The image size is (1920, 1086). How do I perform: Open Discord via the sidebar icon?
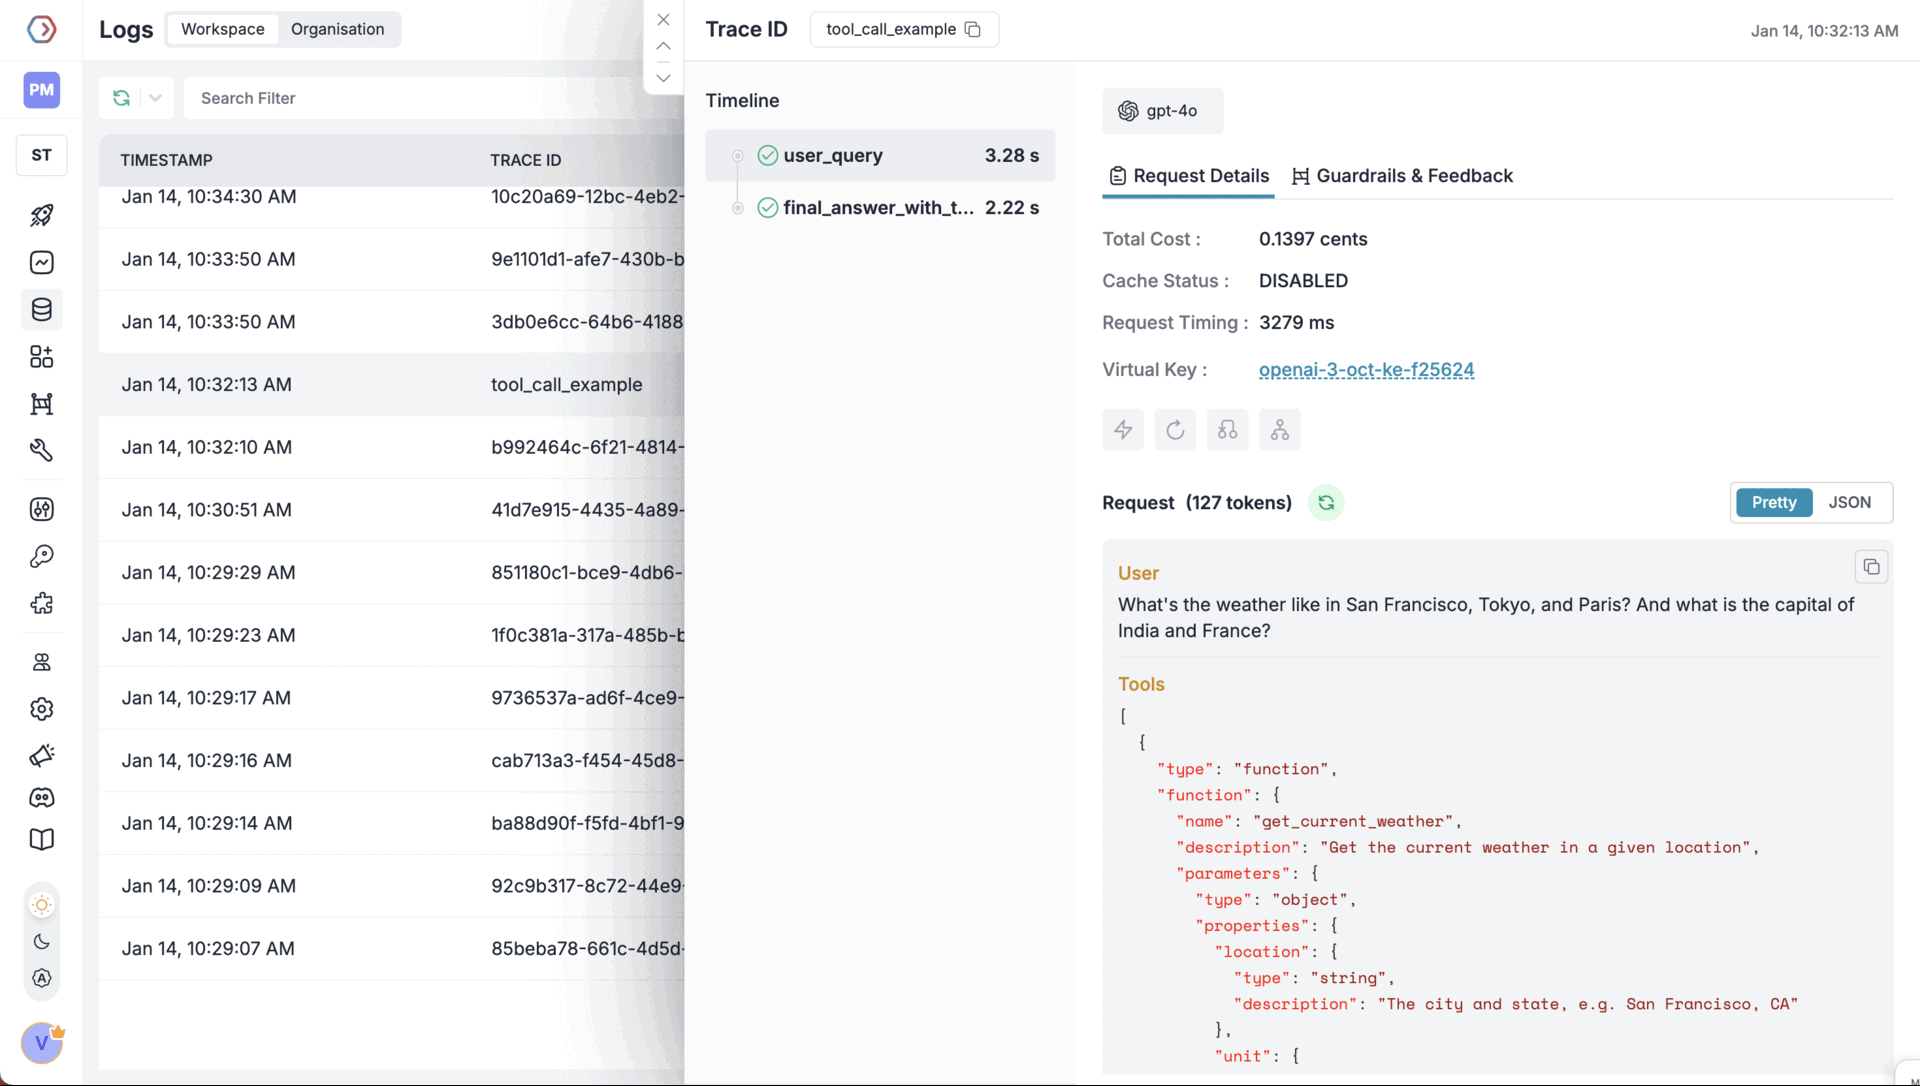pyautogui.click(x=41, y=798)
